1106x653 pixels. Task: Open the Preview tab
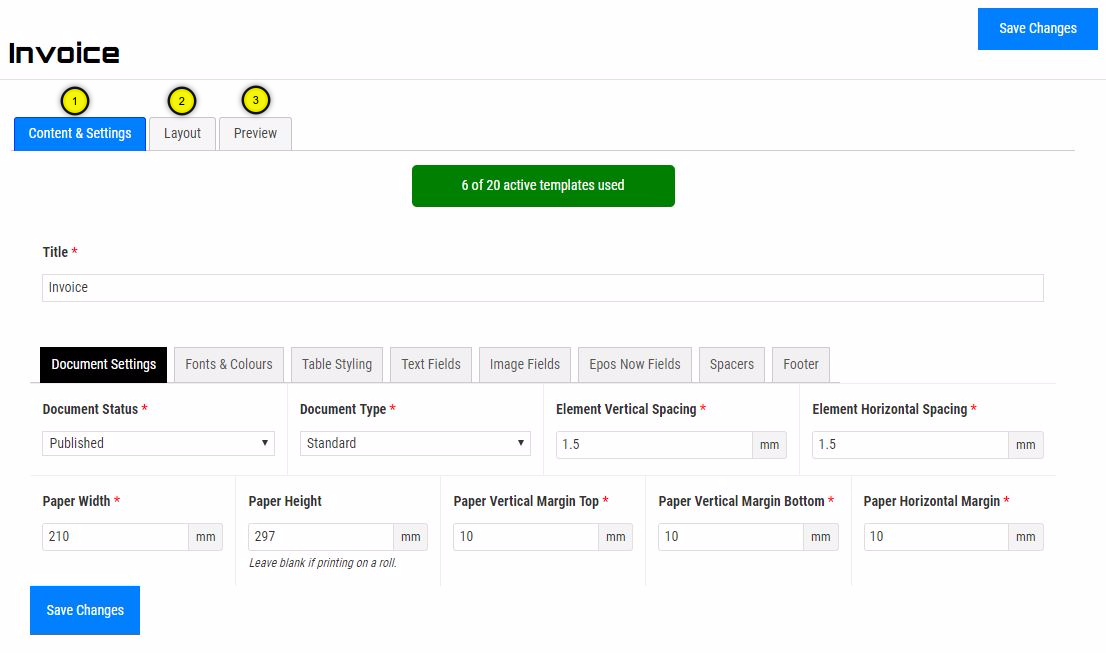(255, 134)
